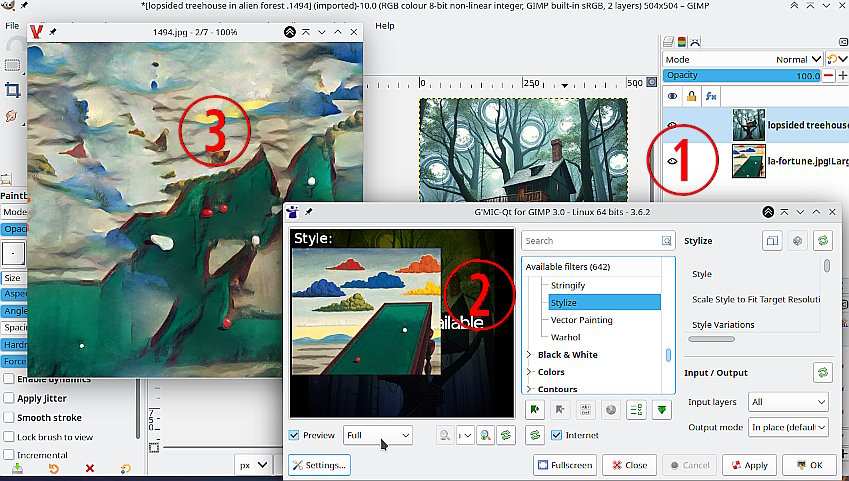Click zoom in icon under G'MIC preview
Image resolution: width=849 pixels, height=481 pixels.
click(485, 435)
